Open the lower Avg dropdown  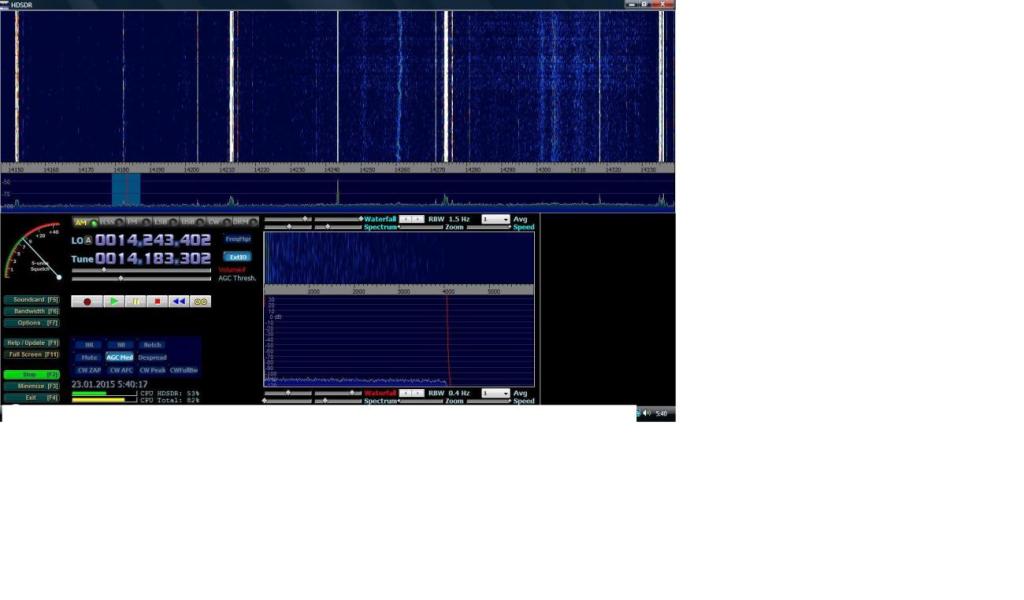pos(495,394)
